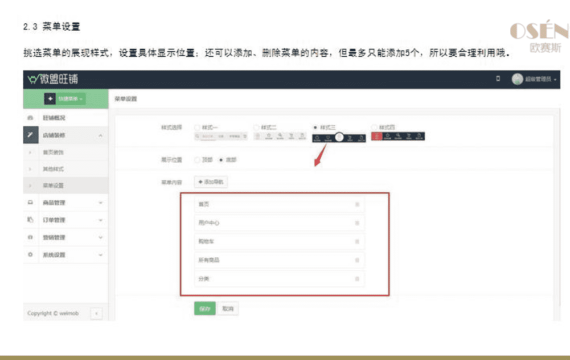Delete the 首页 menu row via trash icon
The width and height of the screenshot is (570, 360).
click(x=357, y=204)
